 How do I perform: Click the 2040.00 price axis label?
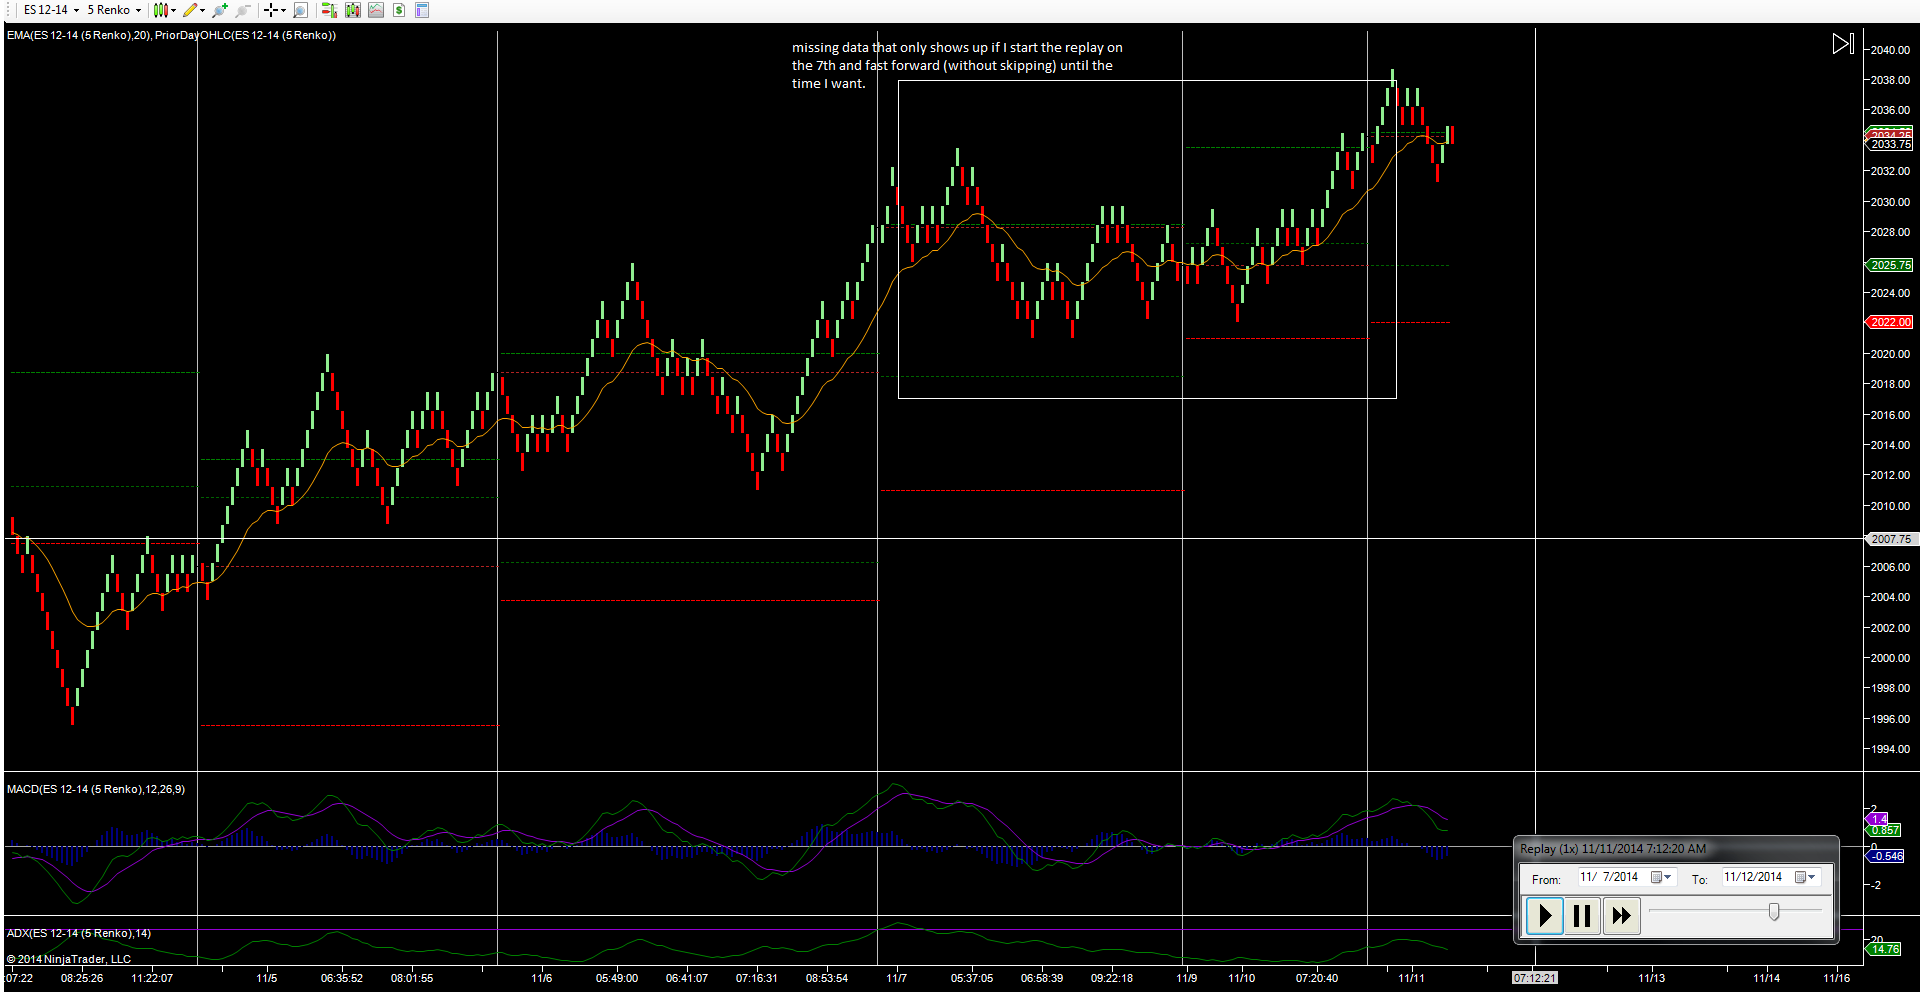tap(1890, 50)
